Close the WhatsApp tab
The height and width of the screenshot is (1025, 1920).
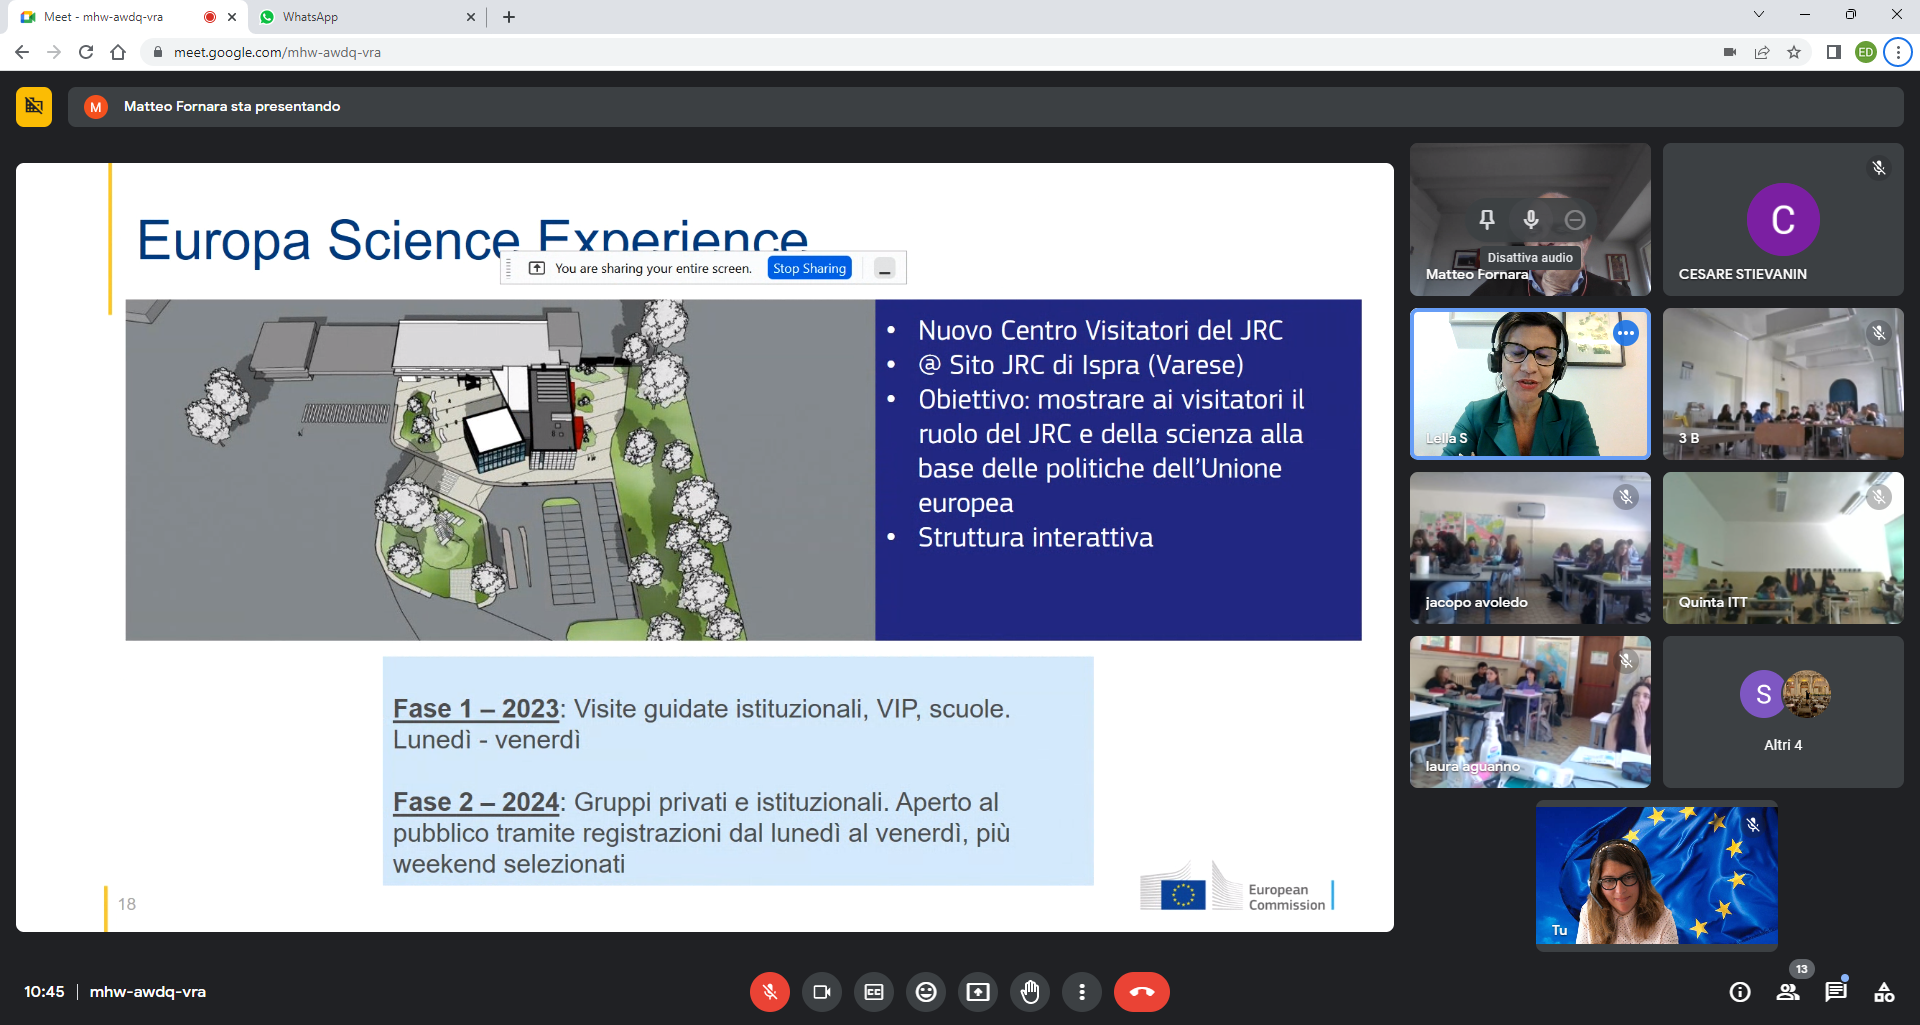pos(471,17)
